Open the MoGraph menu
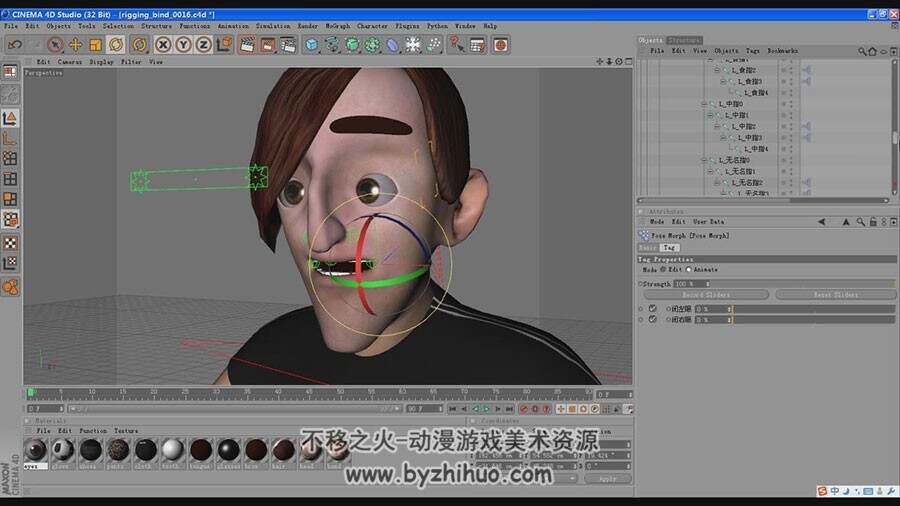 click(x=338, y=26)
